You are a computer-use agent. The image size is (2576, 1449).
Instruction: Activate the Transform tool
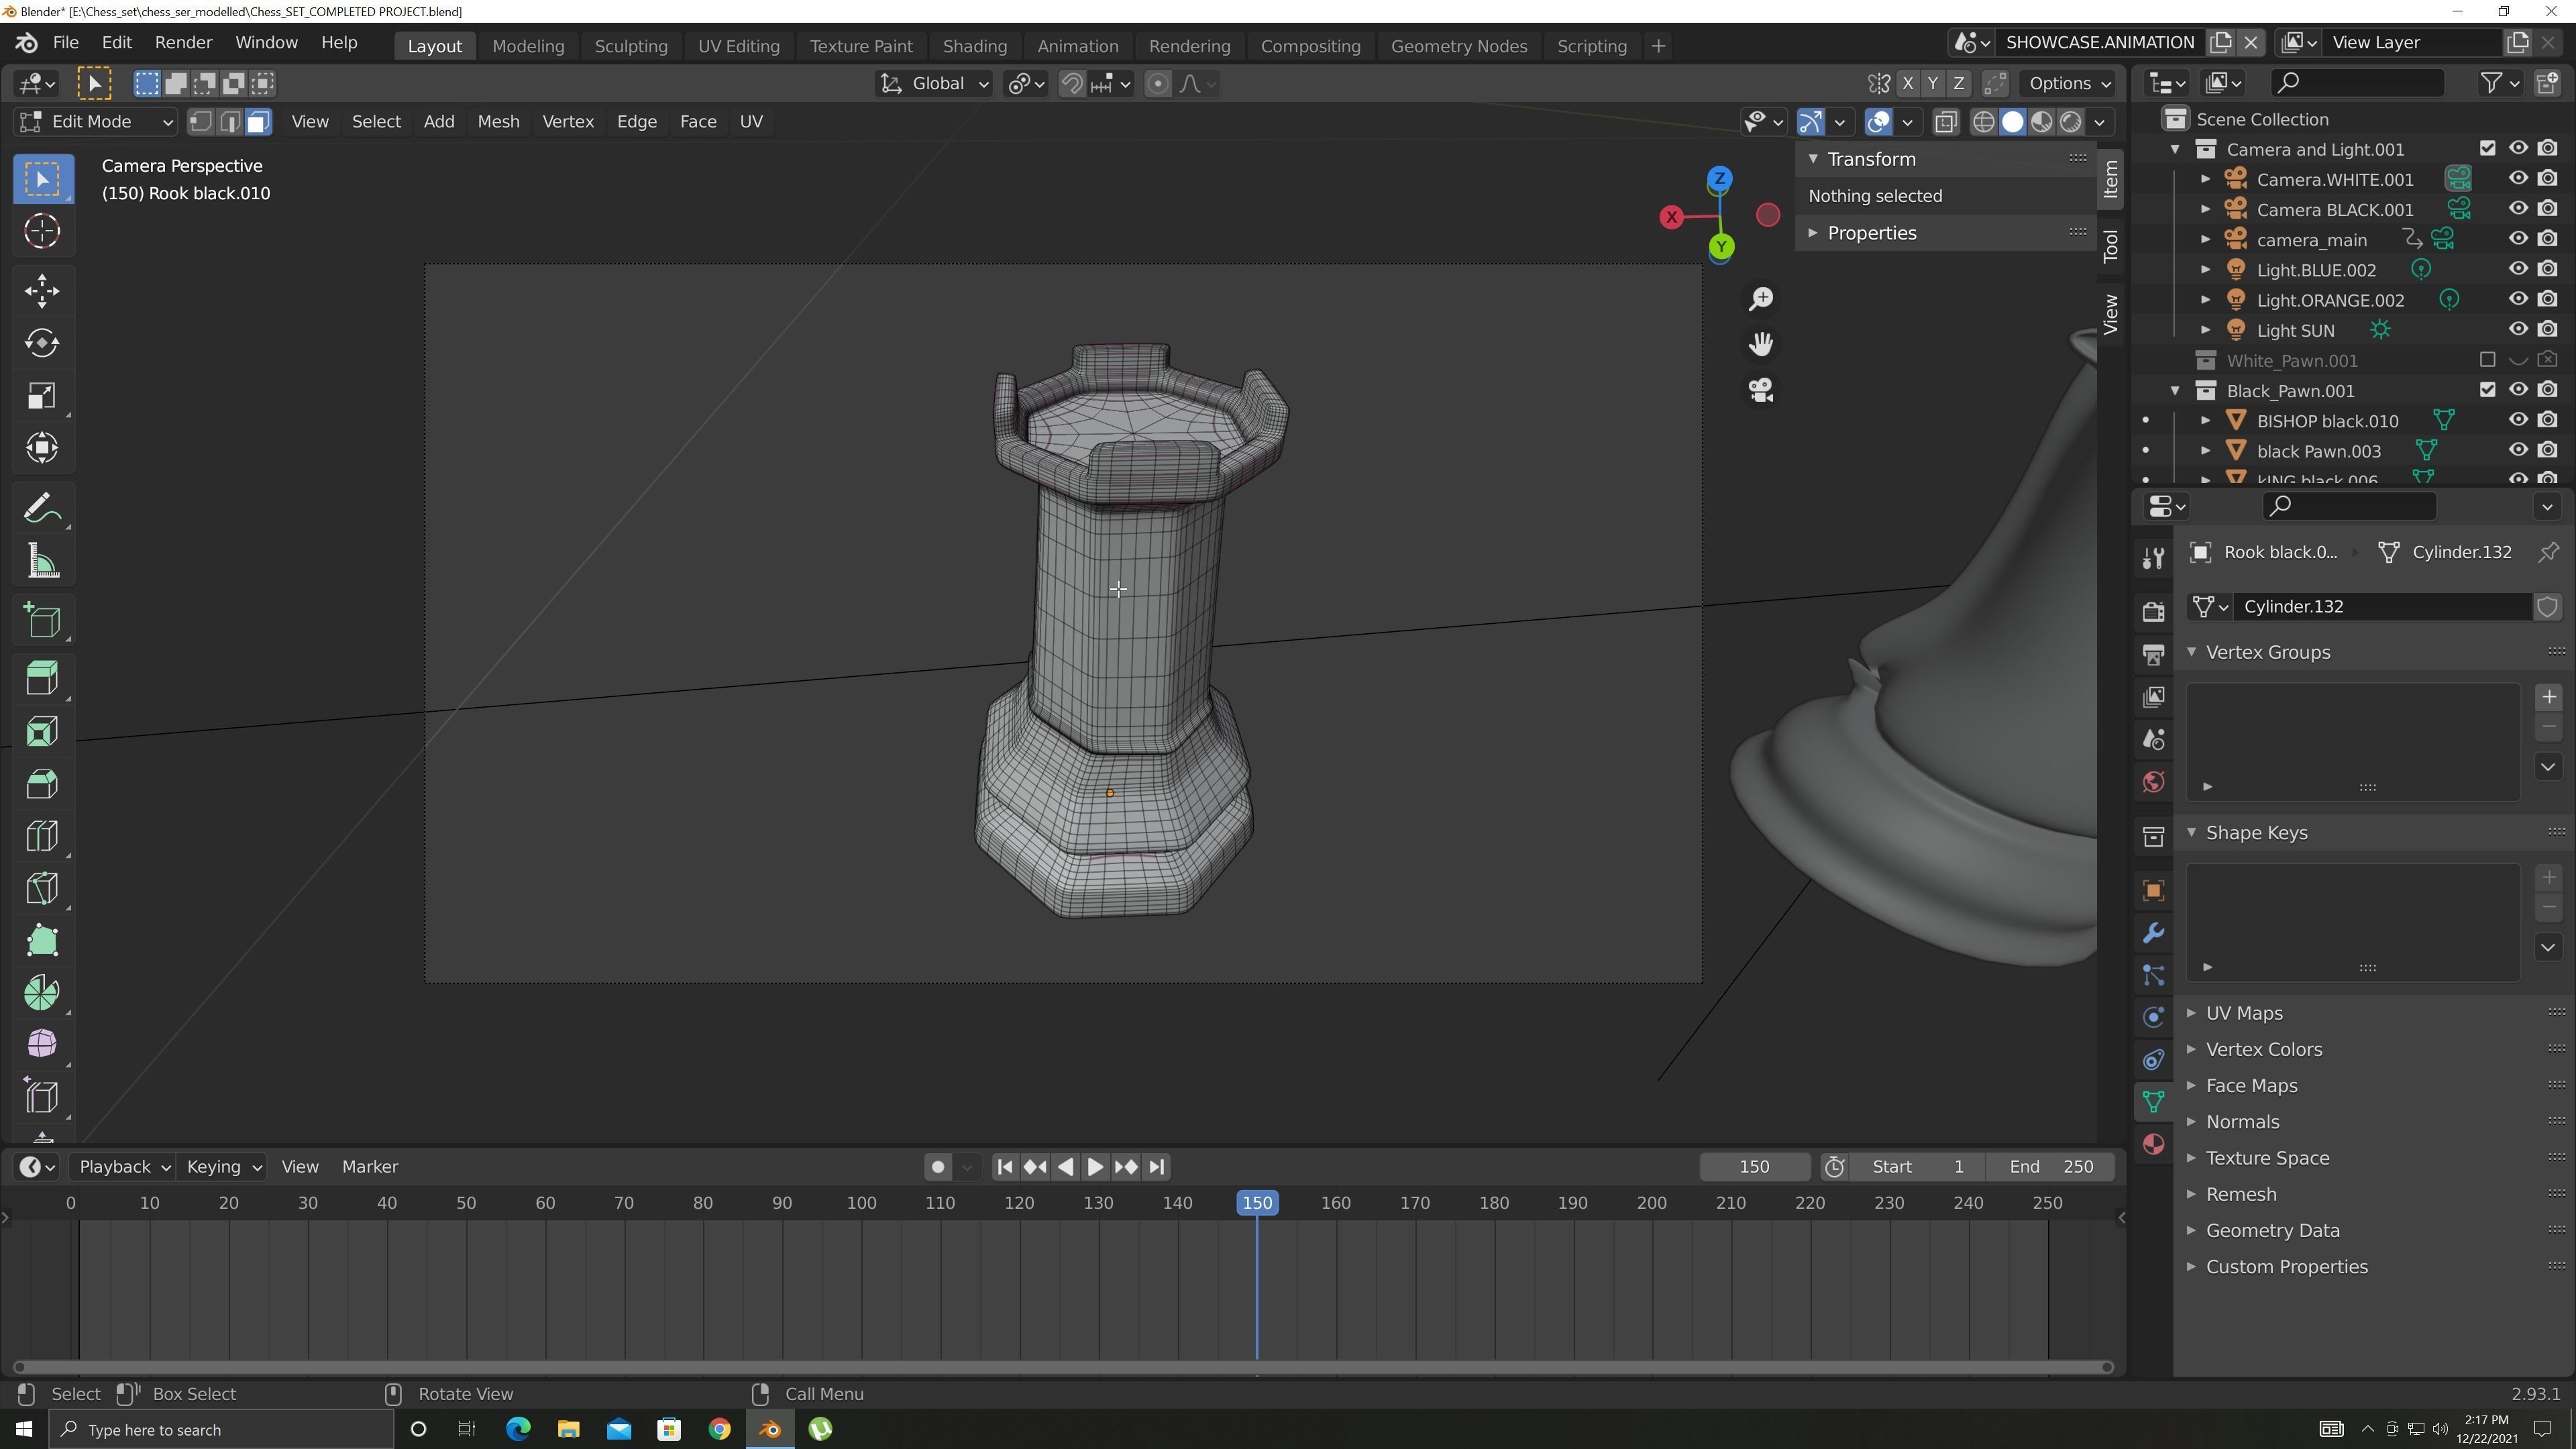click(x=42, y=447)
